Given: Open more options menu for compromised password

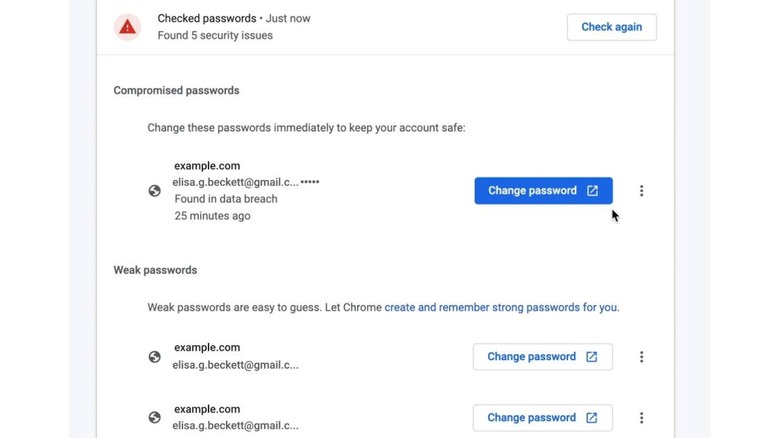Looking at the screenshot, I should tap(641, 191).
